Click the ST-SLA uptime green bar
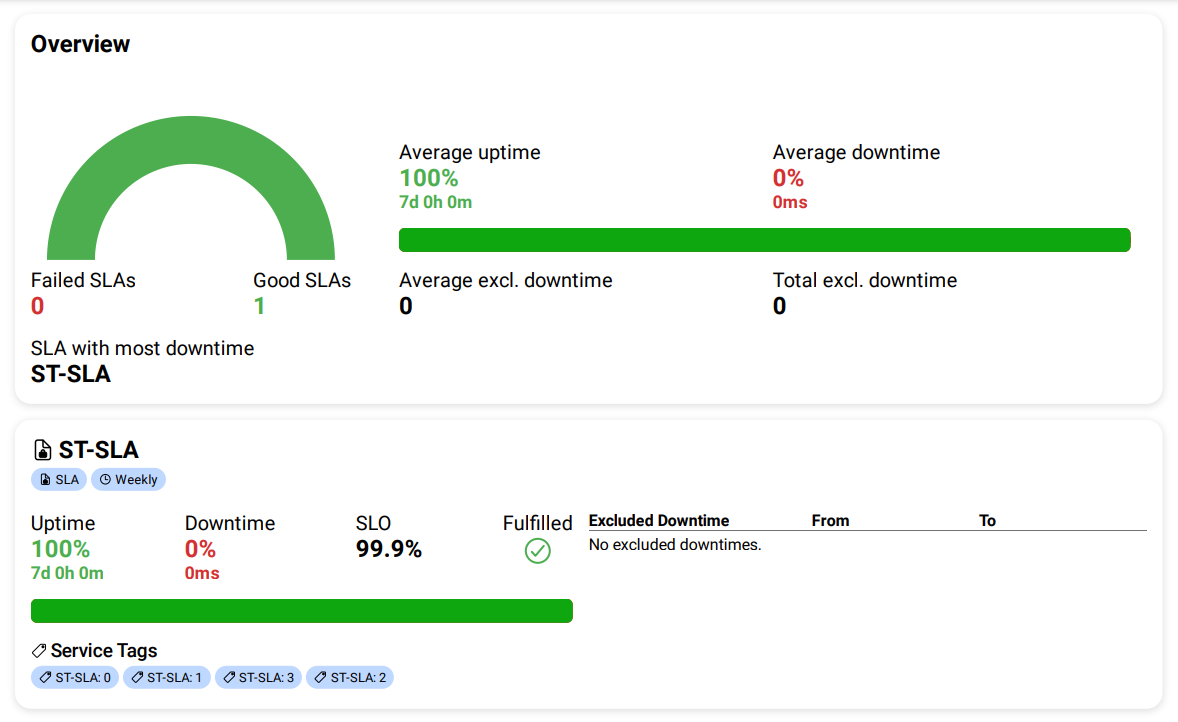This screenshot has width=1178, height=722. tap(301, 611)
